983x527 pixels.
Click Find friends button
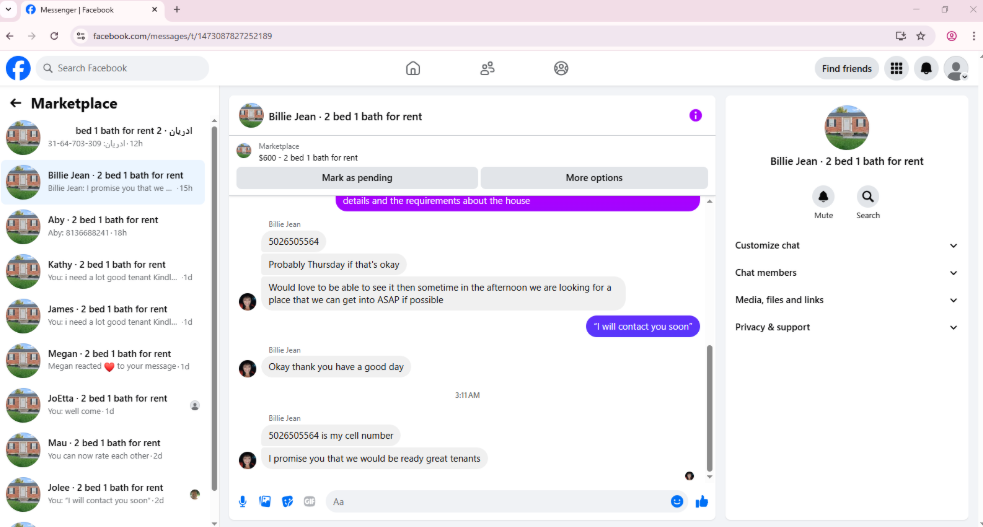(846, 68)
